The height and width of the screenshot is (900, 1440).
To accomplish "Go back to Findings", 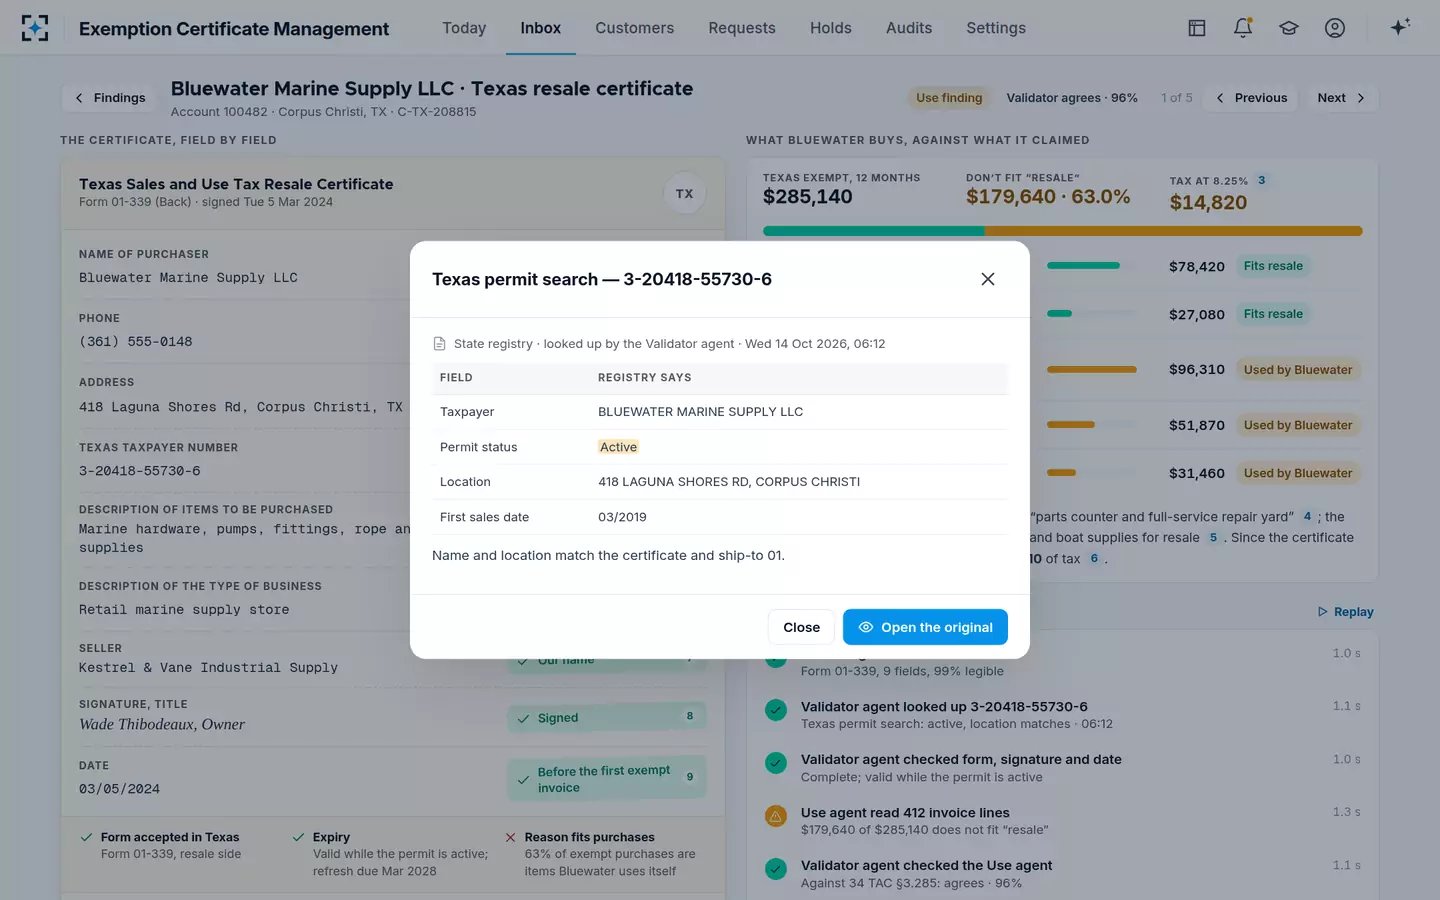I will tap(110, 98).
